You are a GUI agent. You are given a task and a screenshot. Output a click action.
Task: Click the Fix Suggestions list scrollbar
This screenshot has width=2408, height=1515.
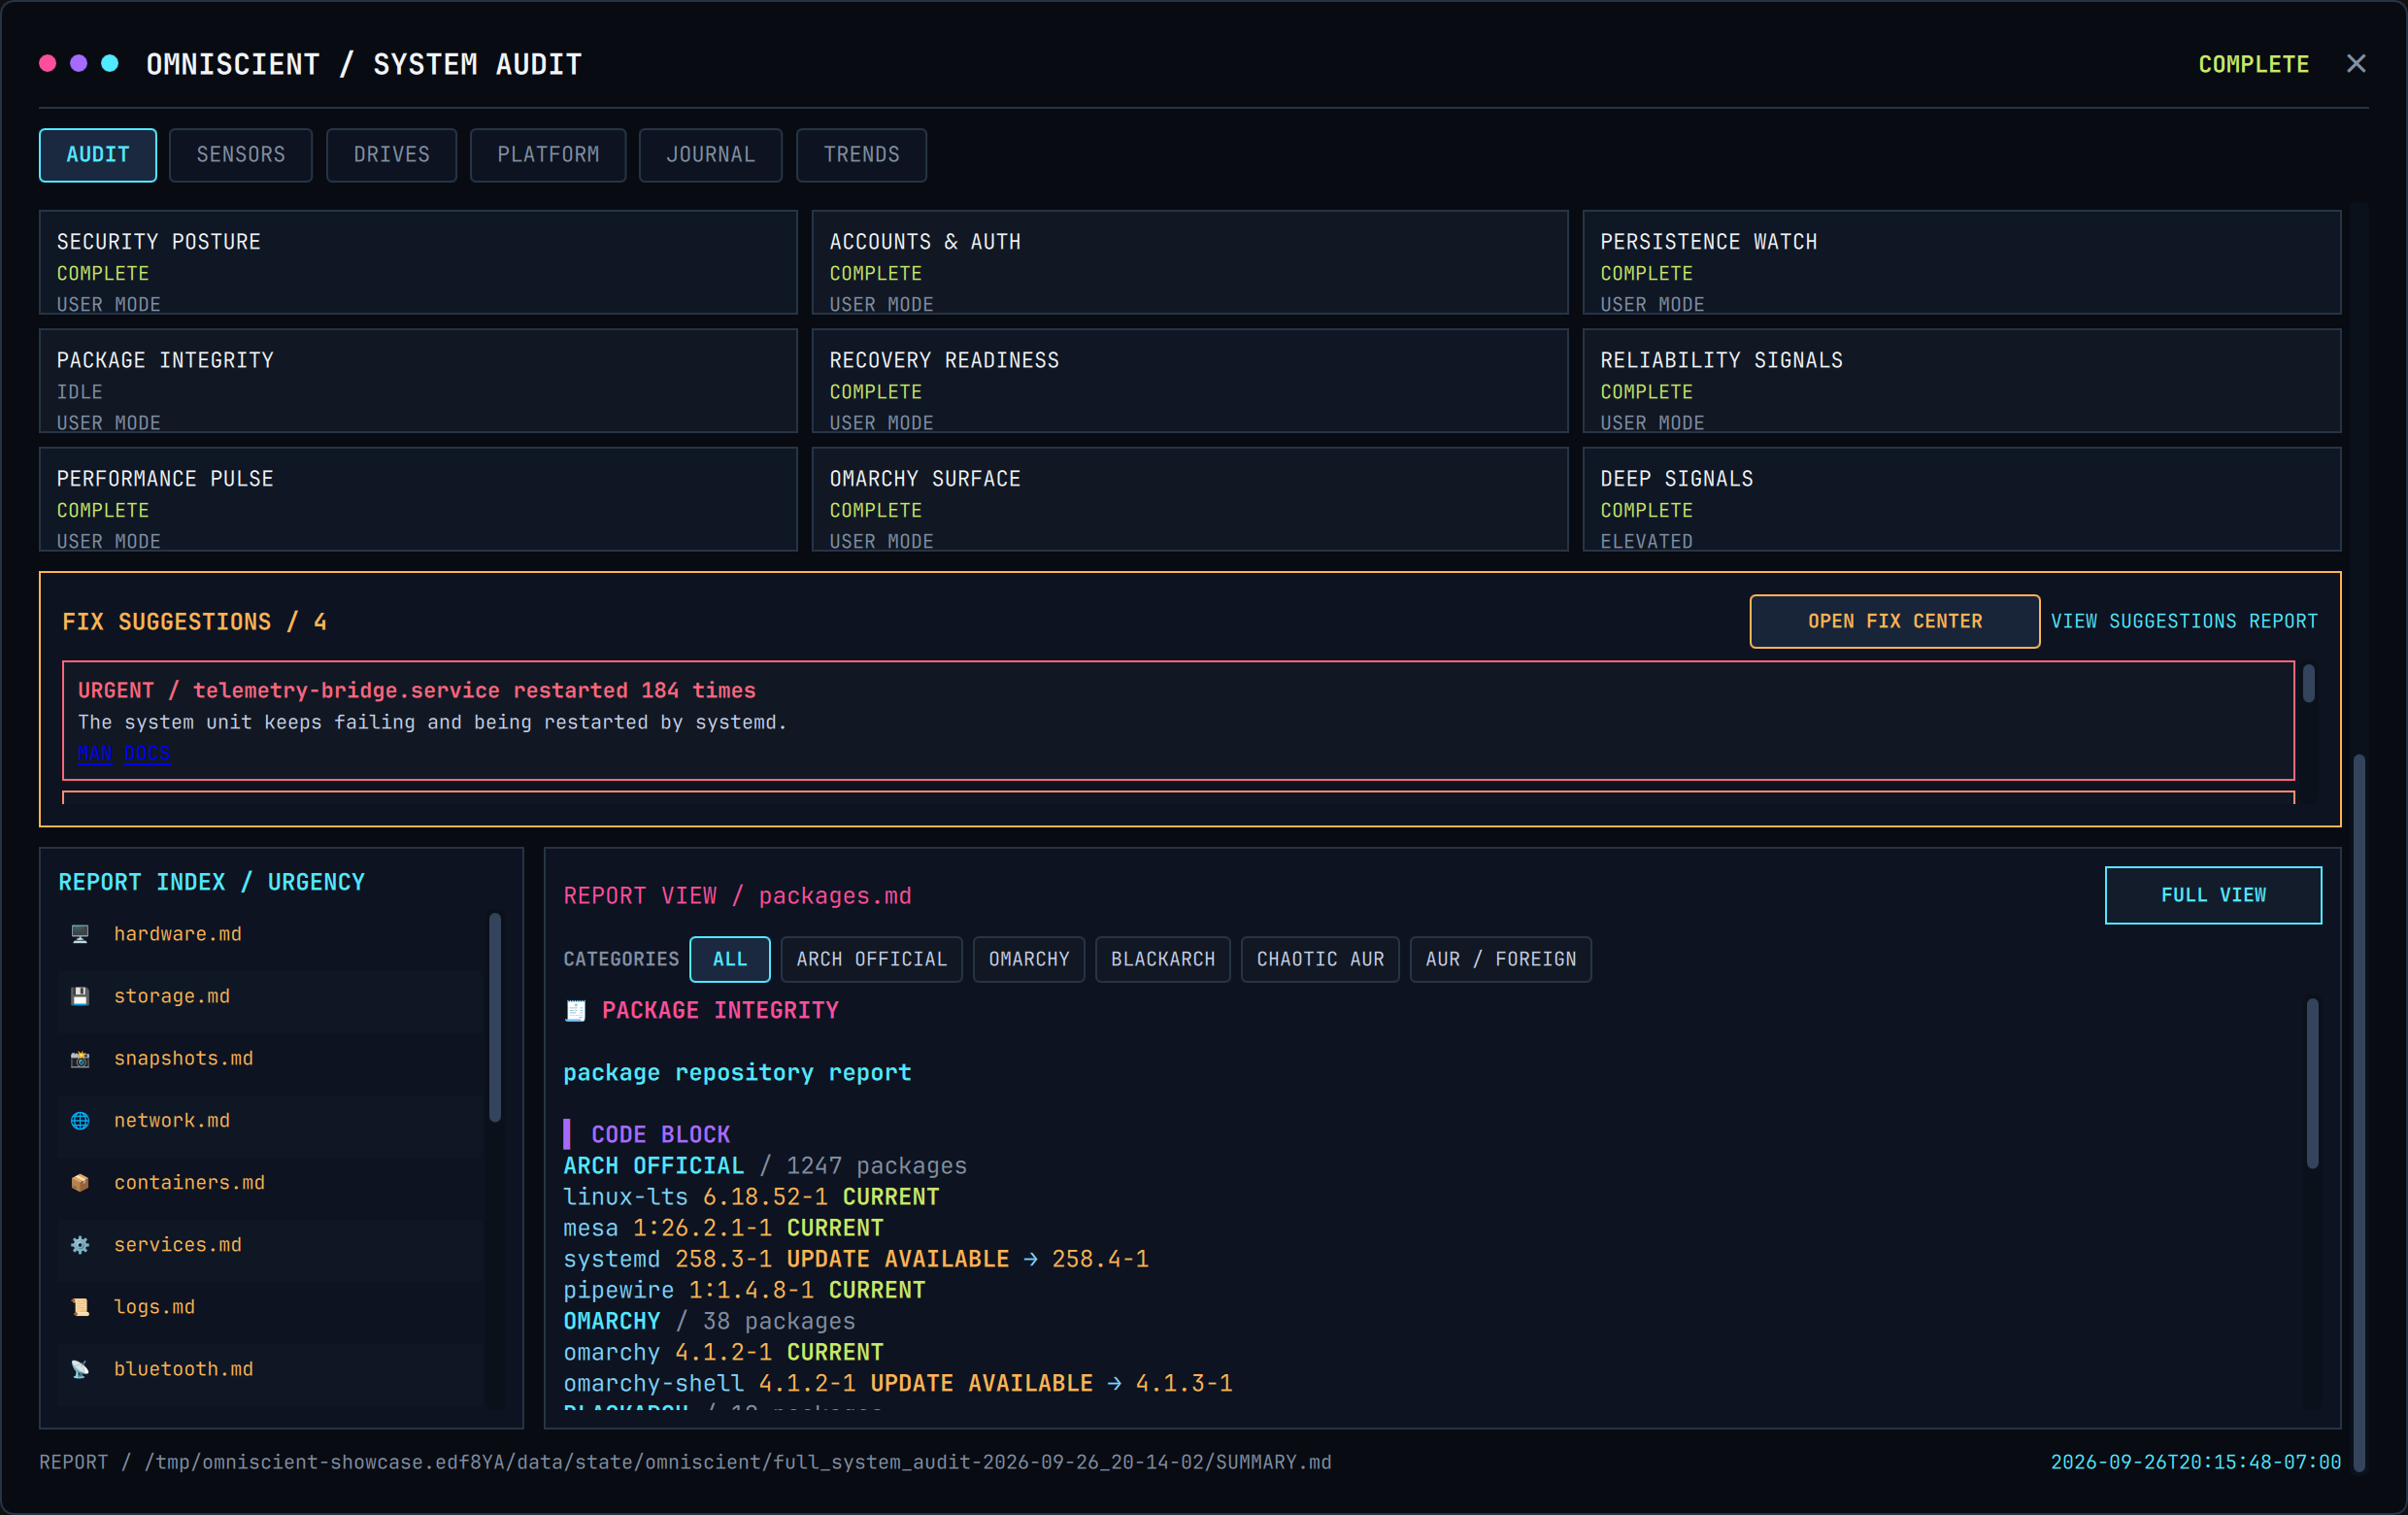[2308, 684]
